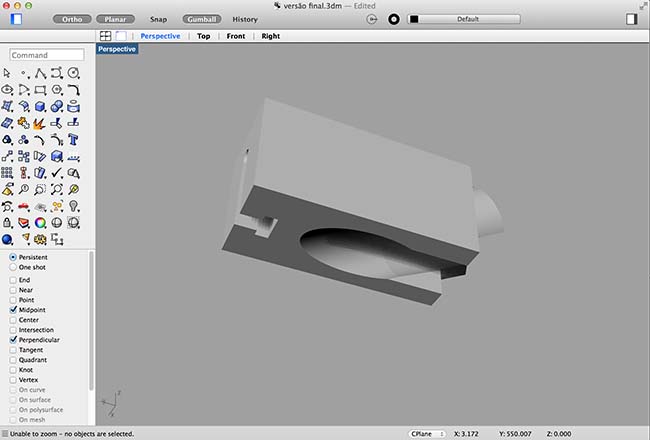Select the Circle tool
The image size is (650, 440).
pyautogui.click(x=73, y=73)
